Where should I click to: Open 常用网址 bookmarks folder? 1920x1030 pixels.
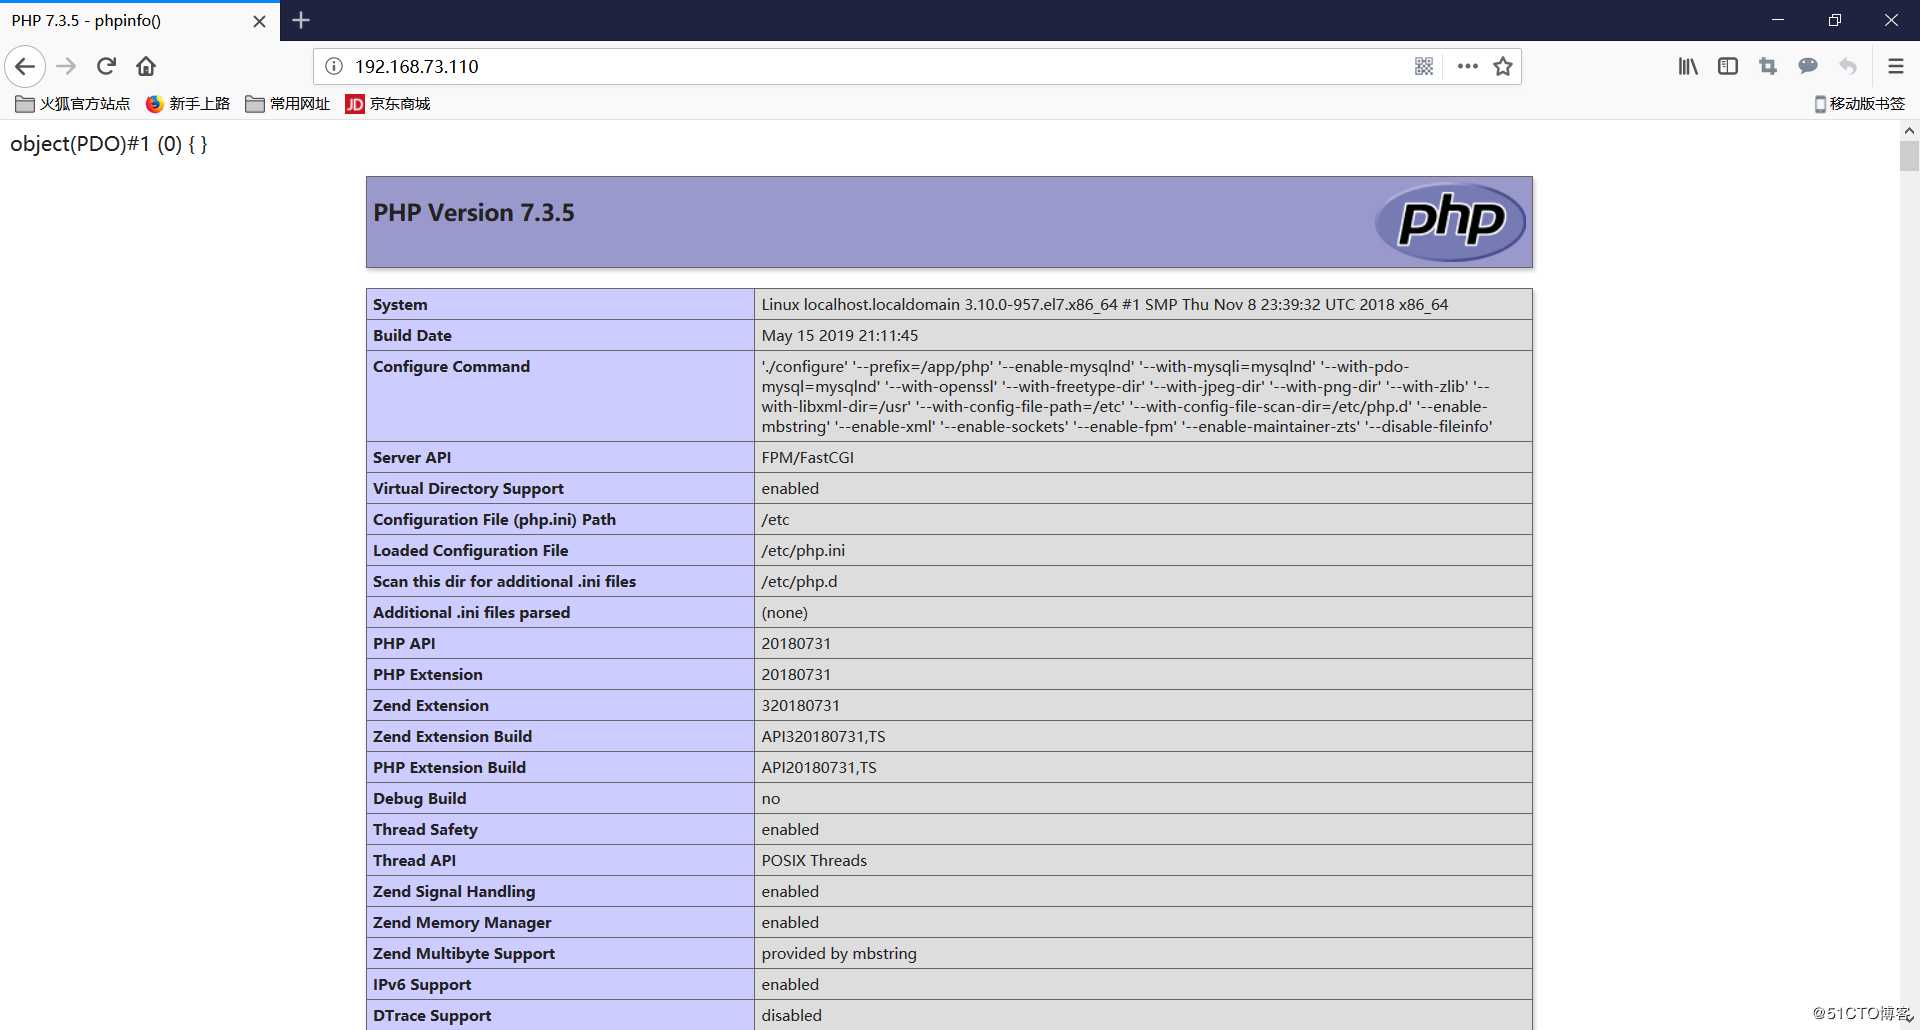[x=288, y=104]
